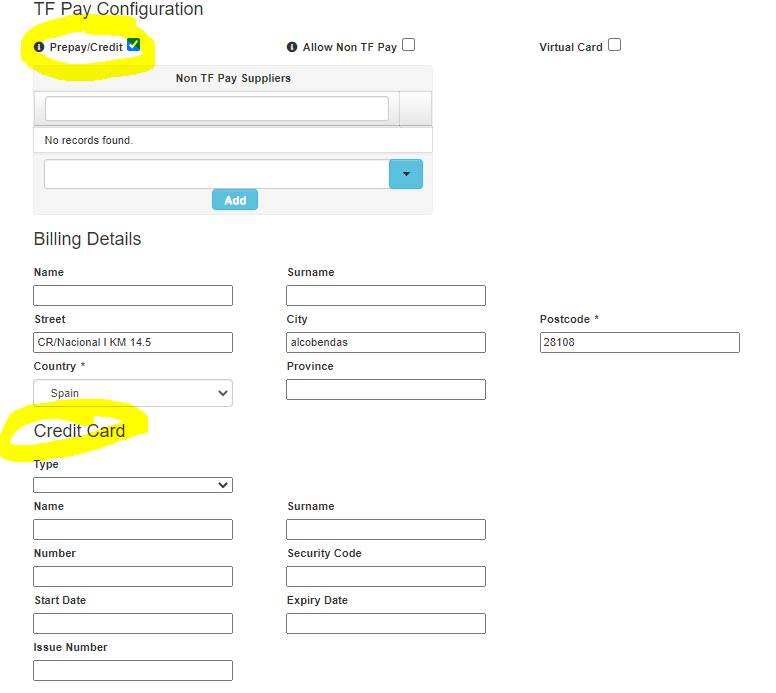Open the Credit Card Type dropdown
Image resolution: width=776 pixels, height=693 pixels.
133,485
